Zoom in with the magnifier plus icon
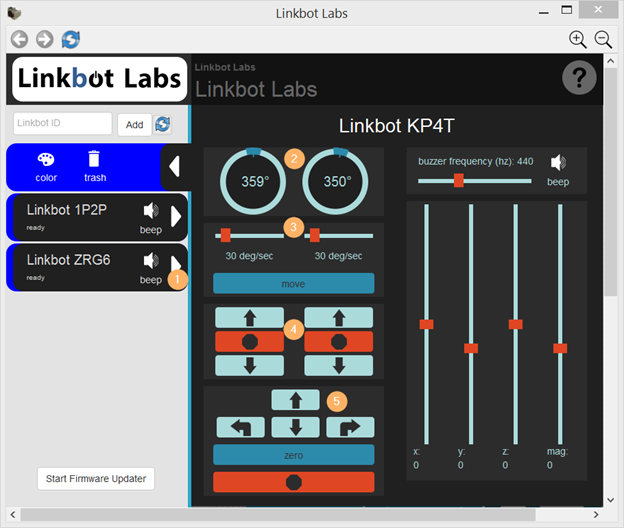624x528 pixels. [577, 39]
